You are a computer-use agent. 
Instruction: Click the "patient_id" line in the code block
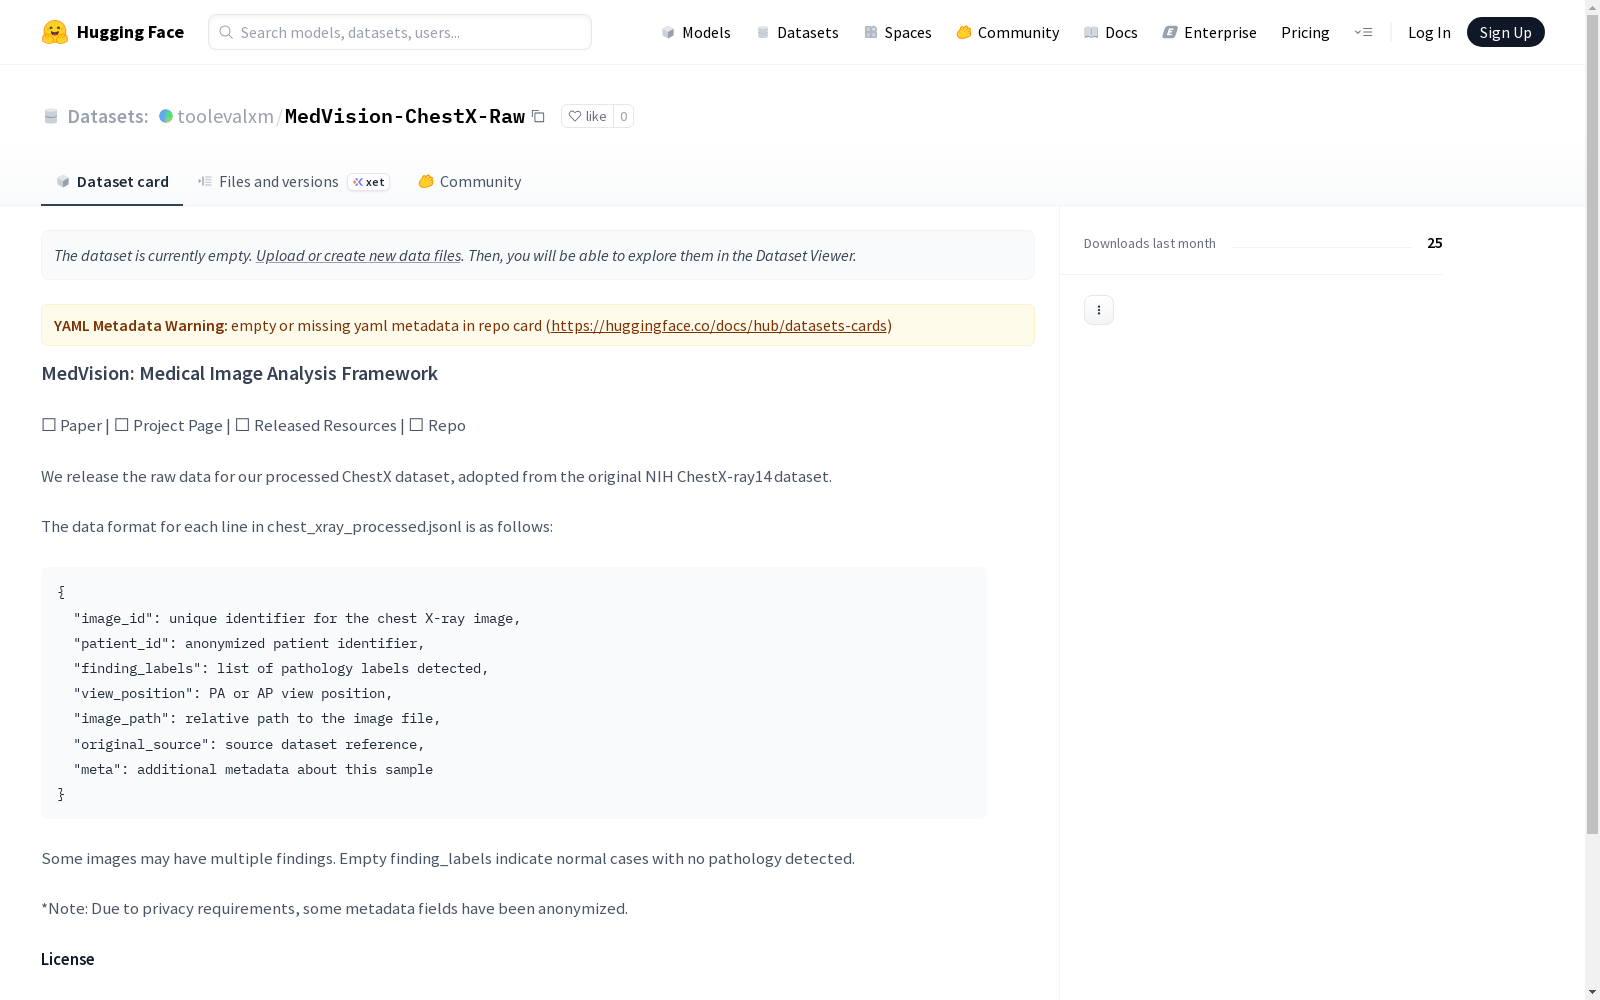249,643
